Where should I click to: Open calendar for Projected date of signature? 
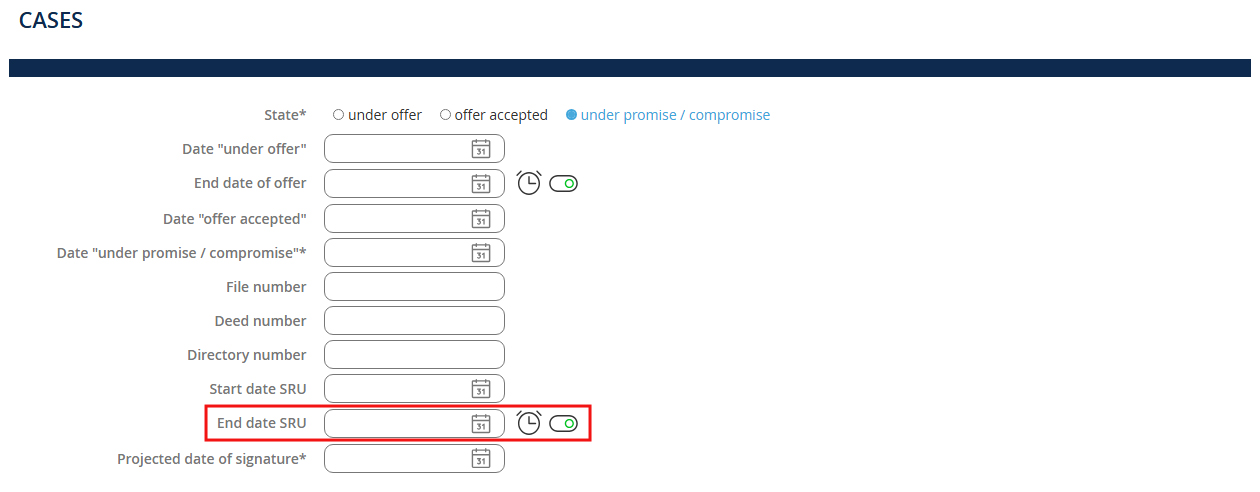pyautogui.click(x=481, y=459)
